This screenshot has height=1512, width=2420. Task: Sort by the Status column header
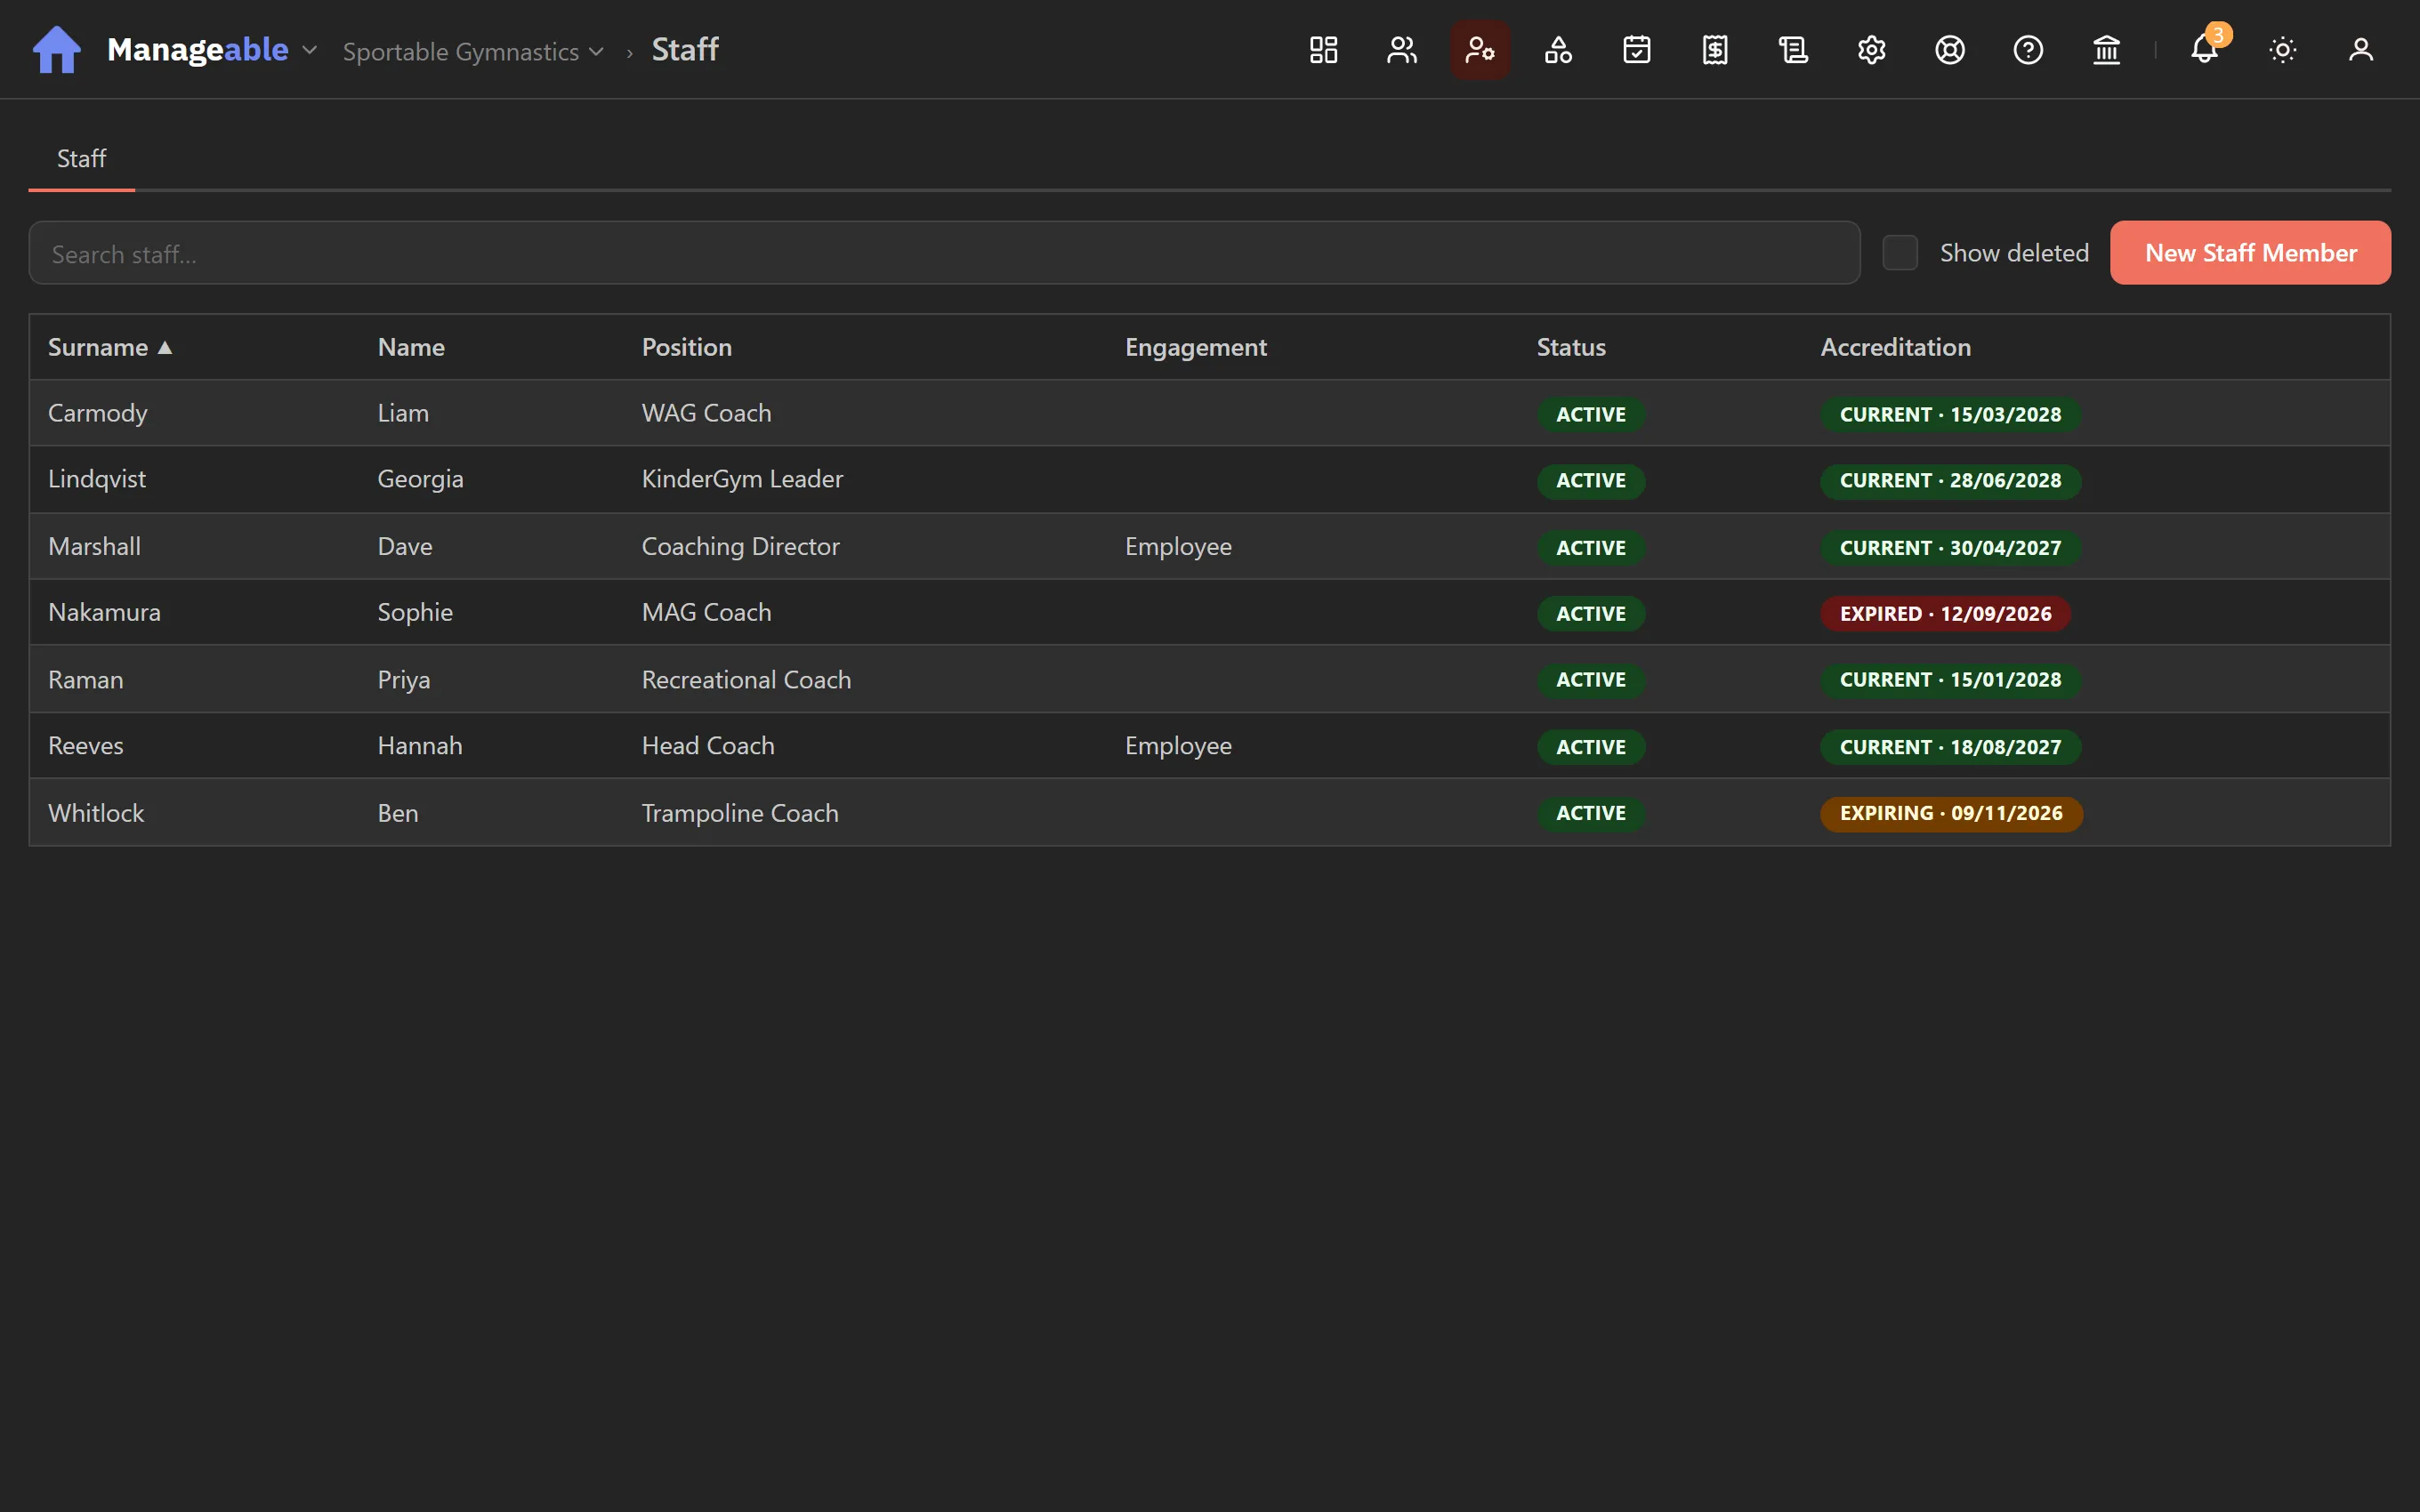pyautogui.click(x=1571, y=347)
